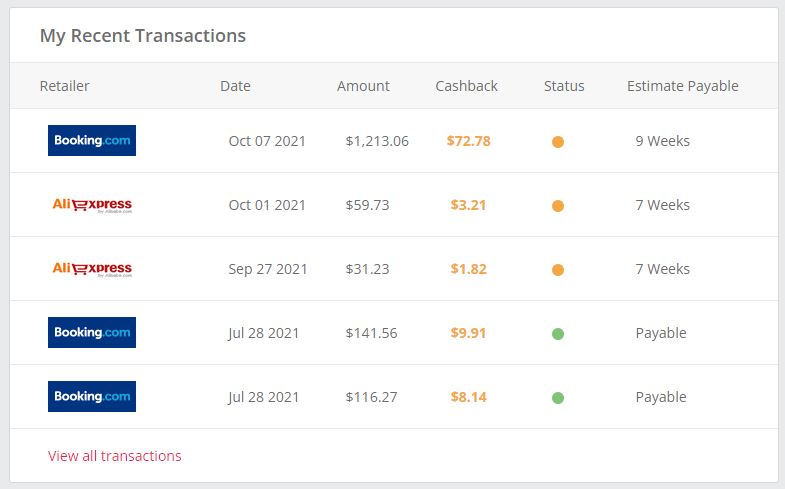
Task: Click orange status dot for $72.78 cashback
Action: pos(558,142)
